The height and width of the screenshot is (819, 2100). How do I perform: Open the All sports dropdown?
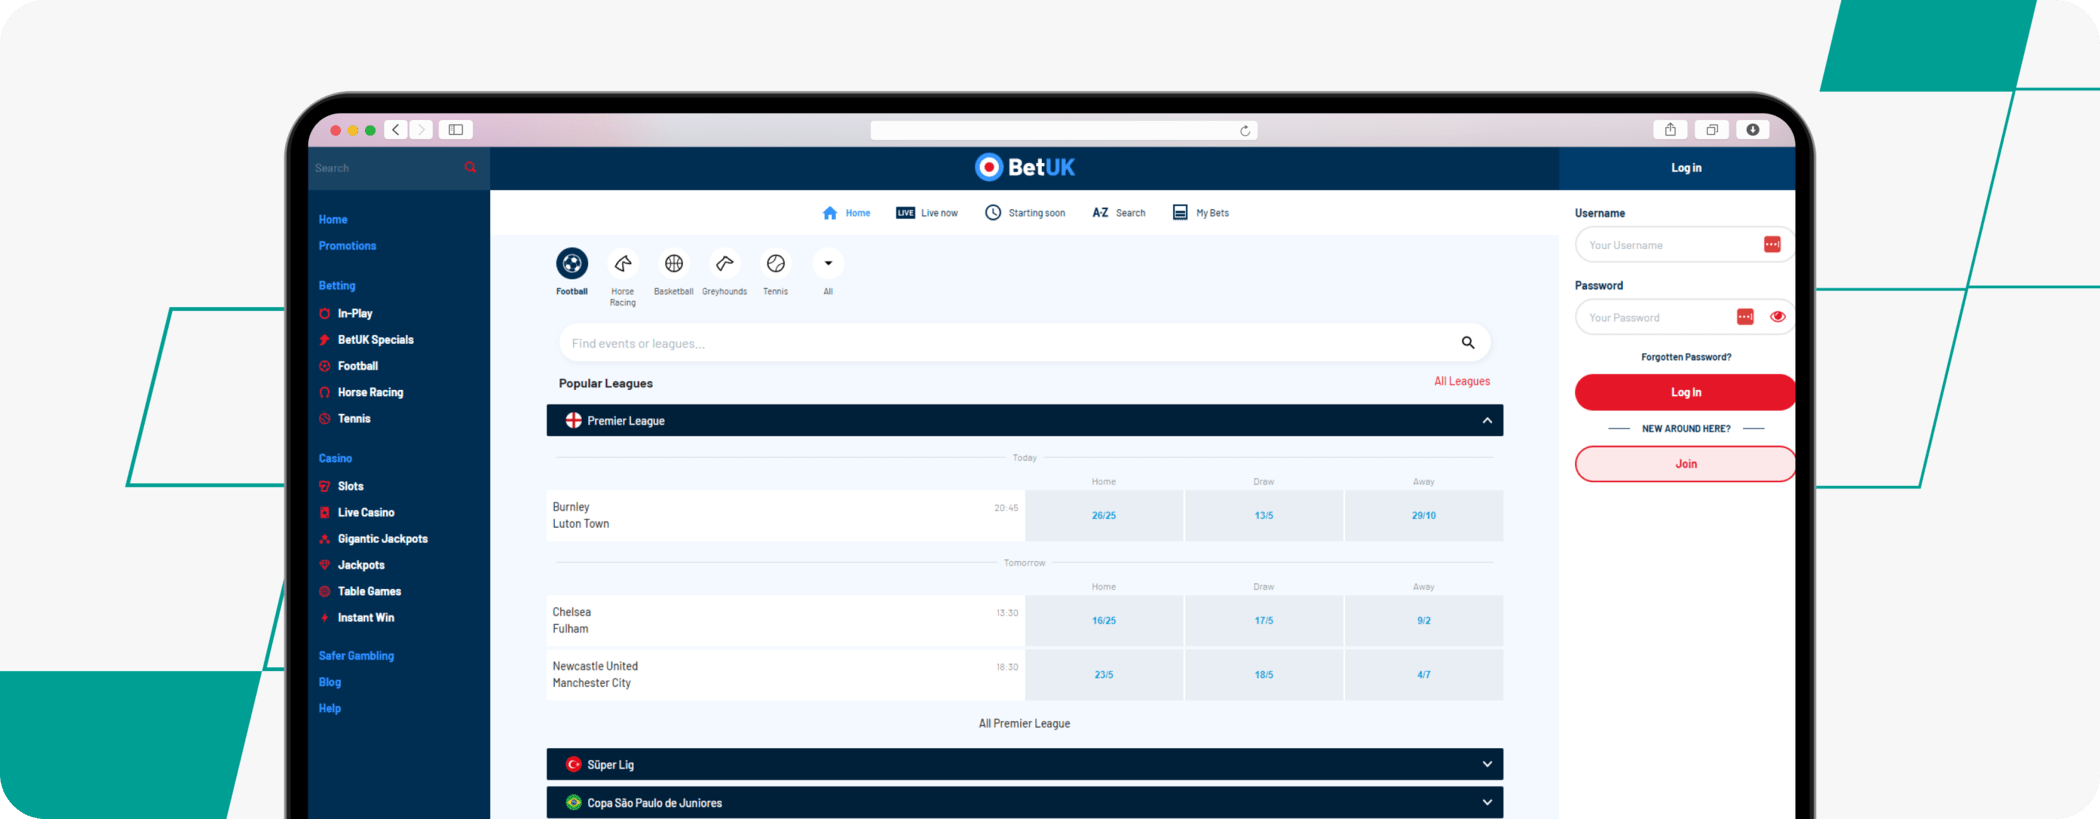[828, 263]
